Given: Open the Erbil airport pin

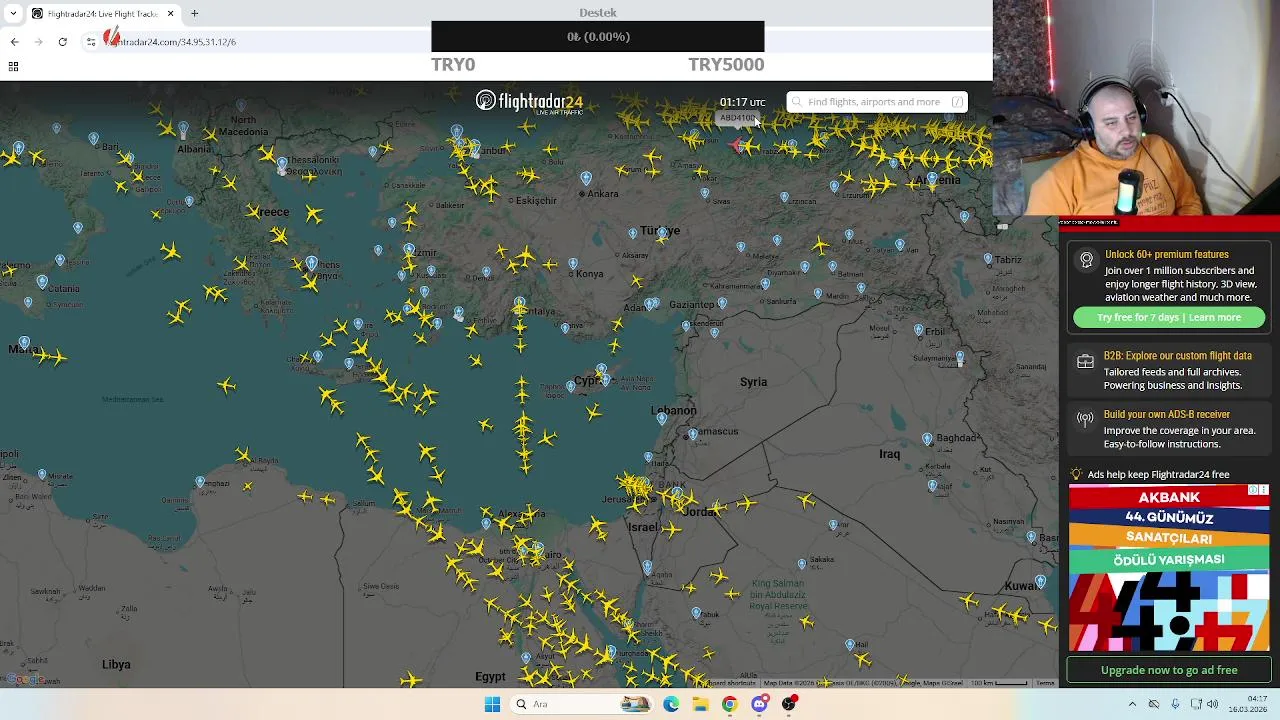Looking at the screenshot, I should pyautogui.click(x=918, y=330).
